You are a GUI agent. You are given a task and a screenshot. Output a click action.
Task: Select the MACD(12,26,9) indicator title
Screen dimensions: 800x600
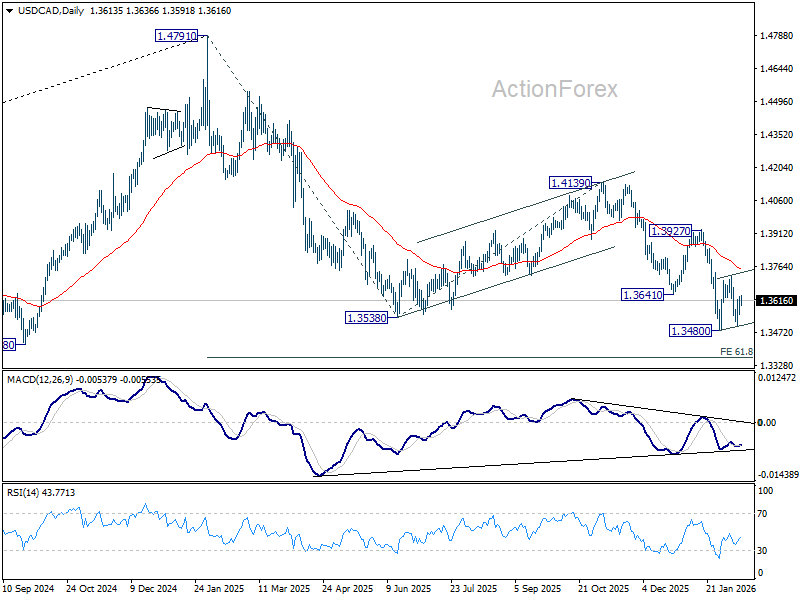tap(40, 380)
